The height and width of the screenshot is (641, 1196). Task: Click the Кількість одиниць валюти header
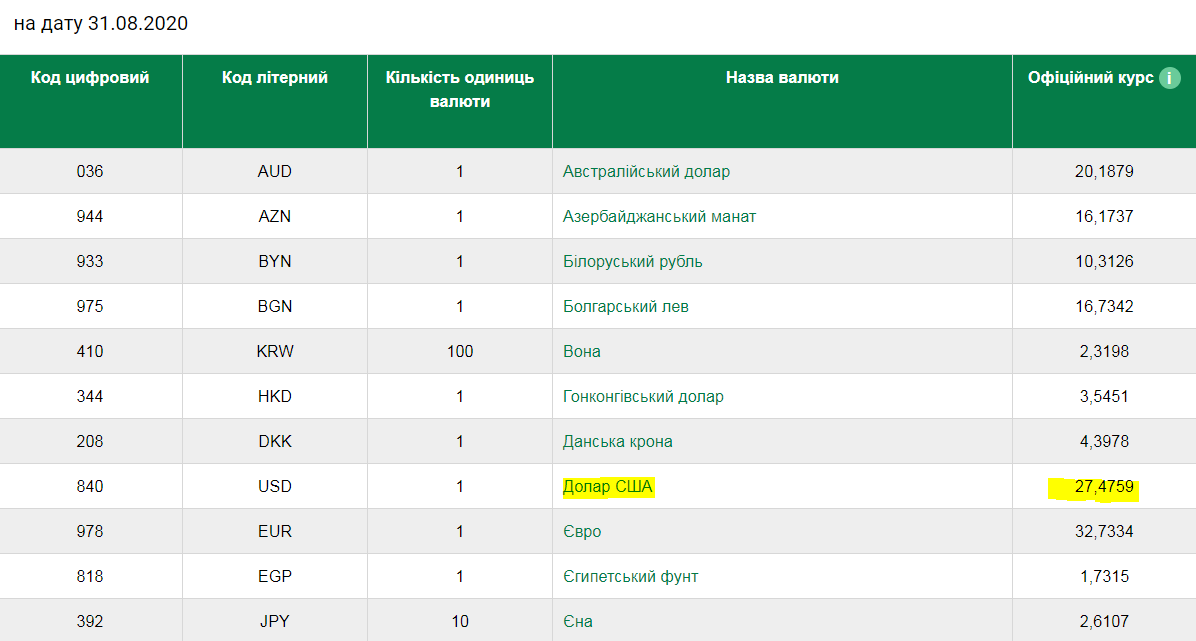pos(459,89)
